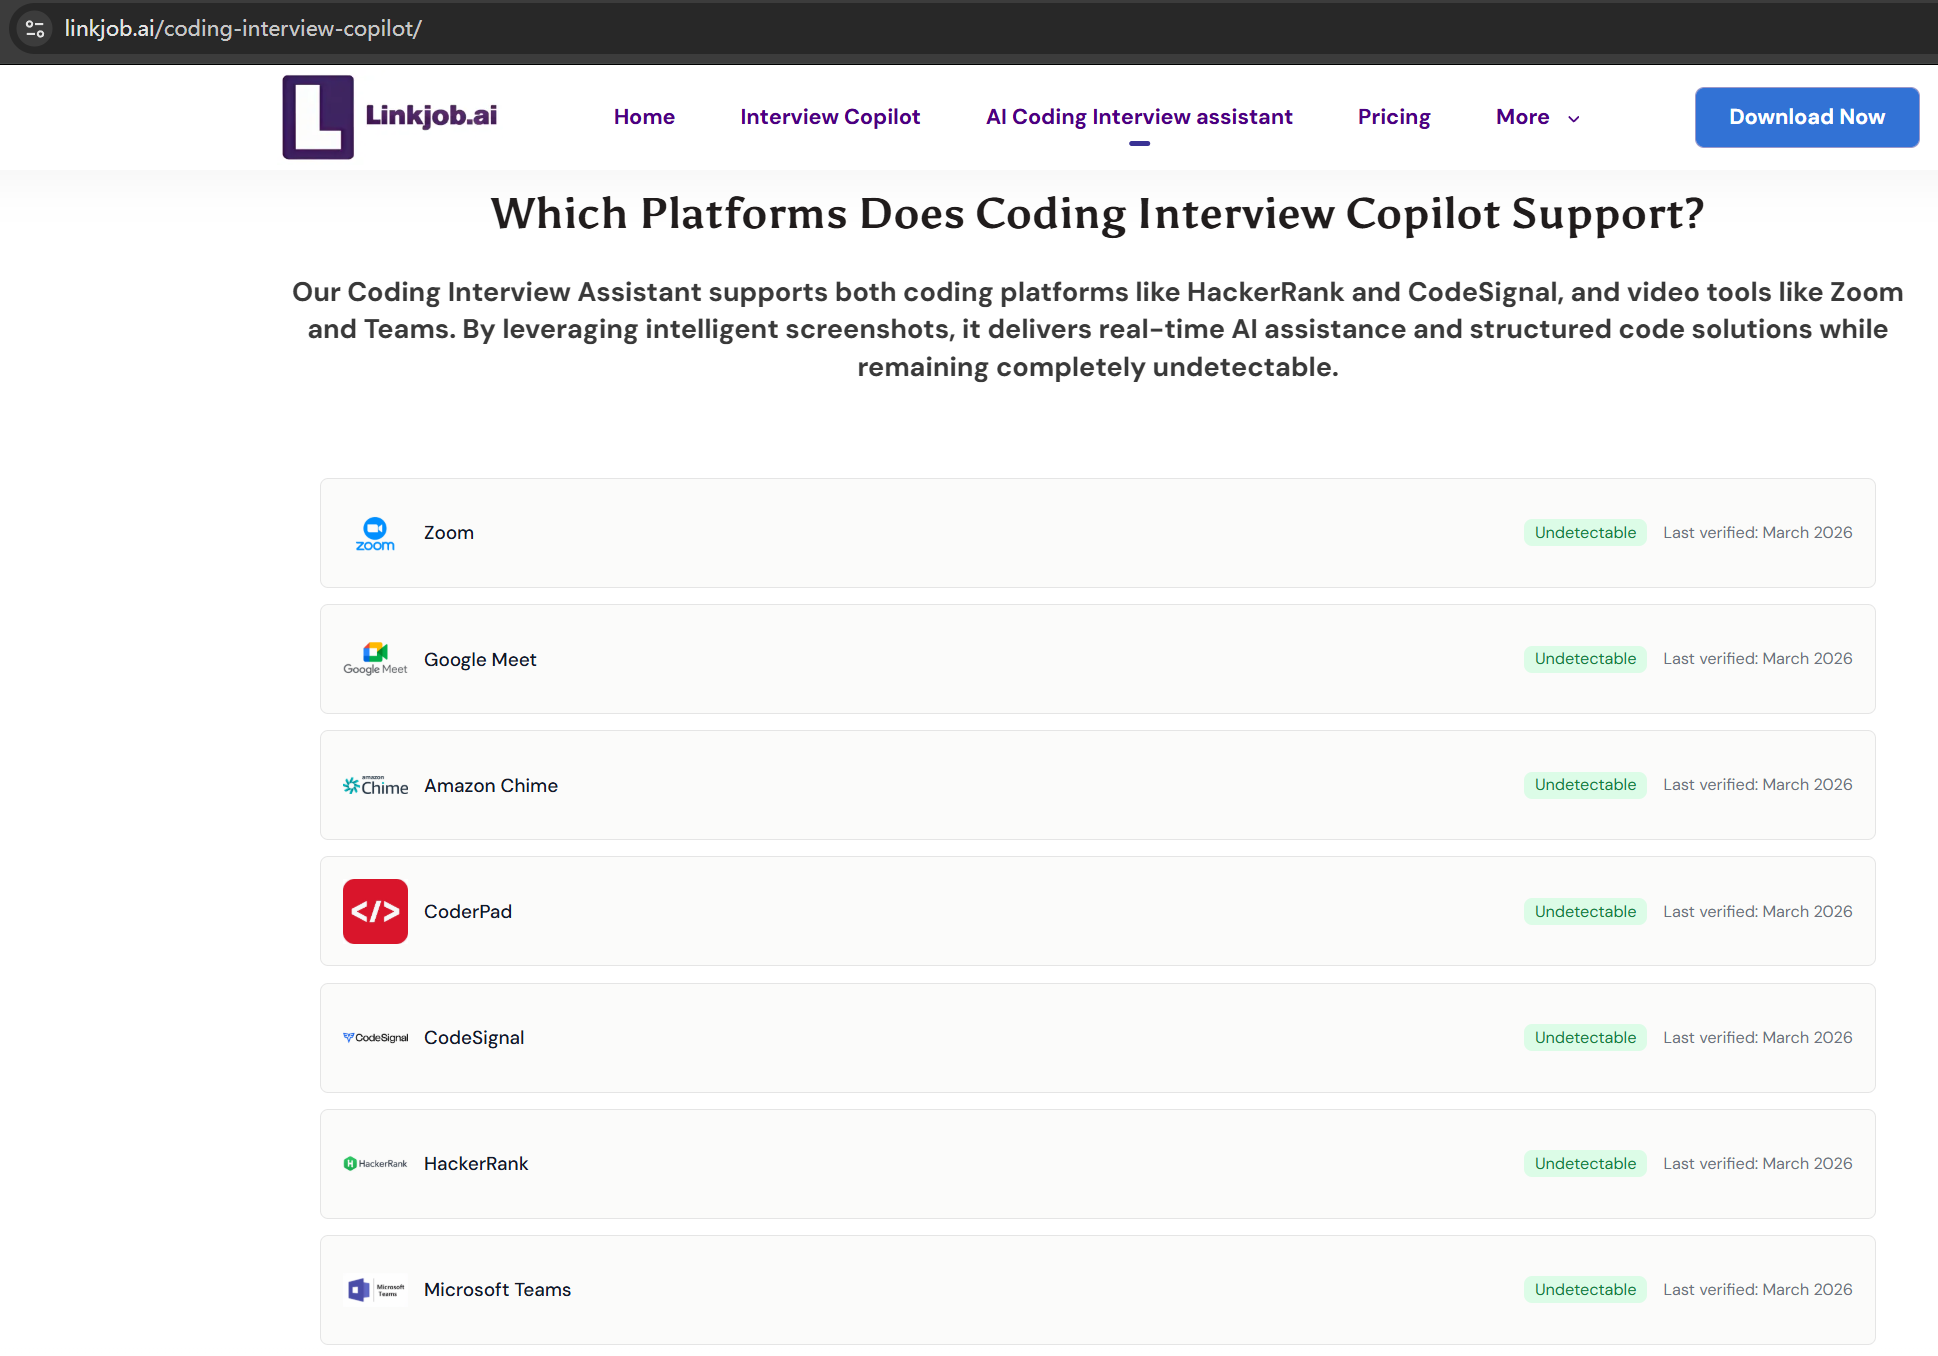Click the Linkjob.ai logo icon
The image size is (1938, 1356).
tap(318, 117)
